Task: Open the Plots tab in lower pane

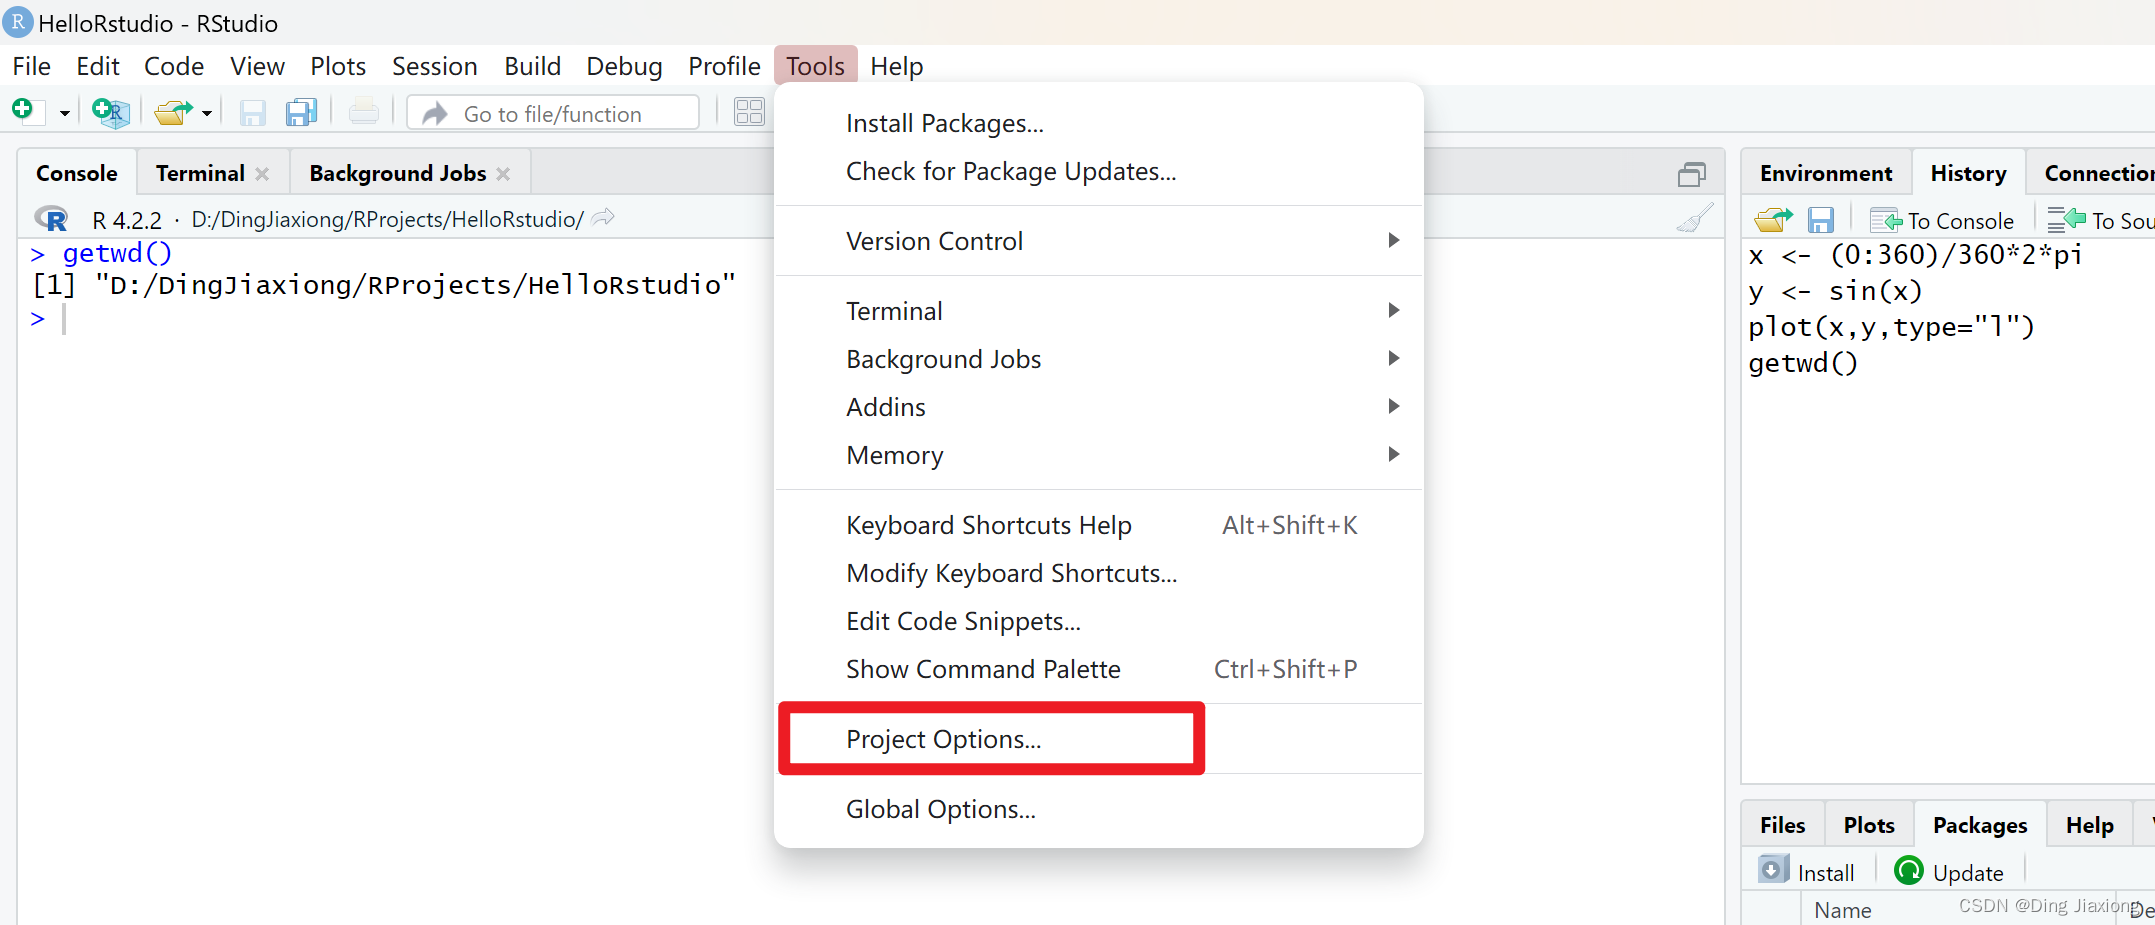Action: point(1869,825)
